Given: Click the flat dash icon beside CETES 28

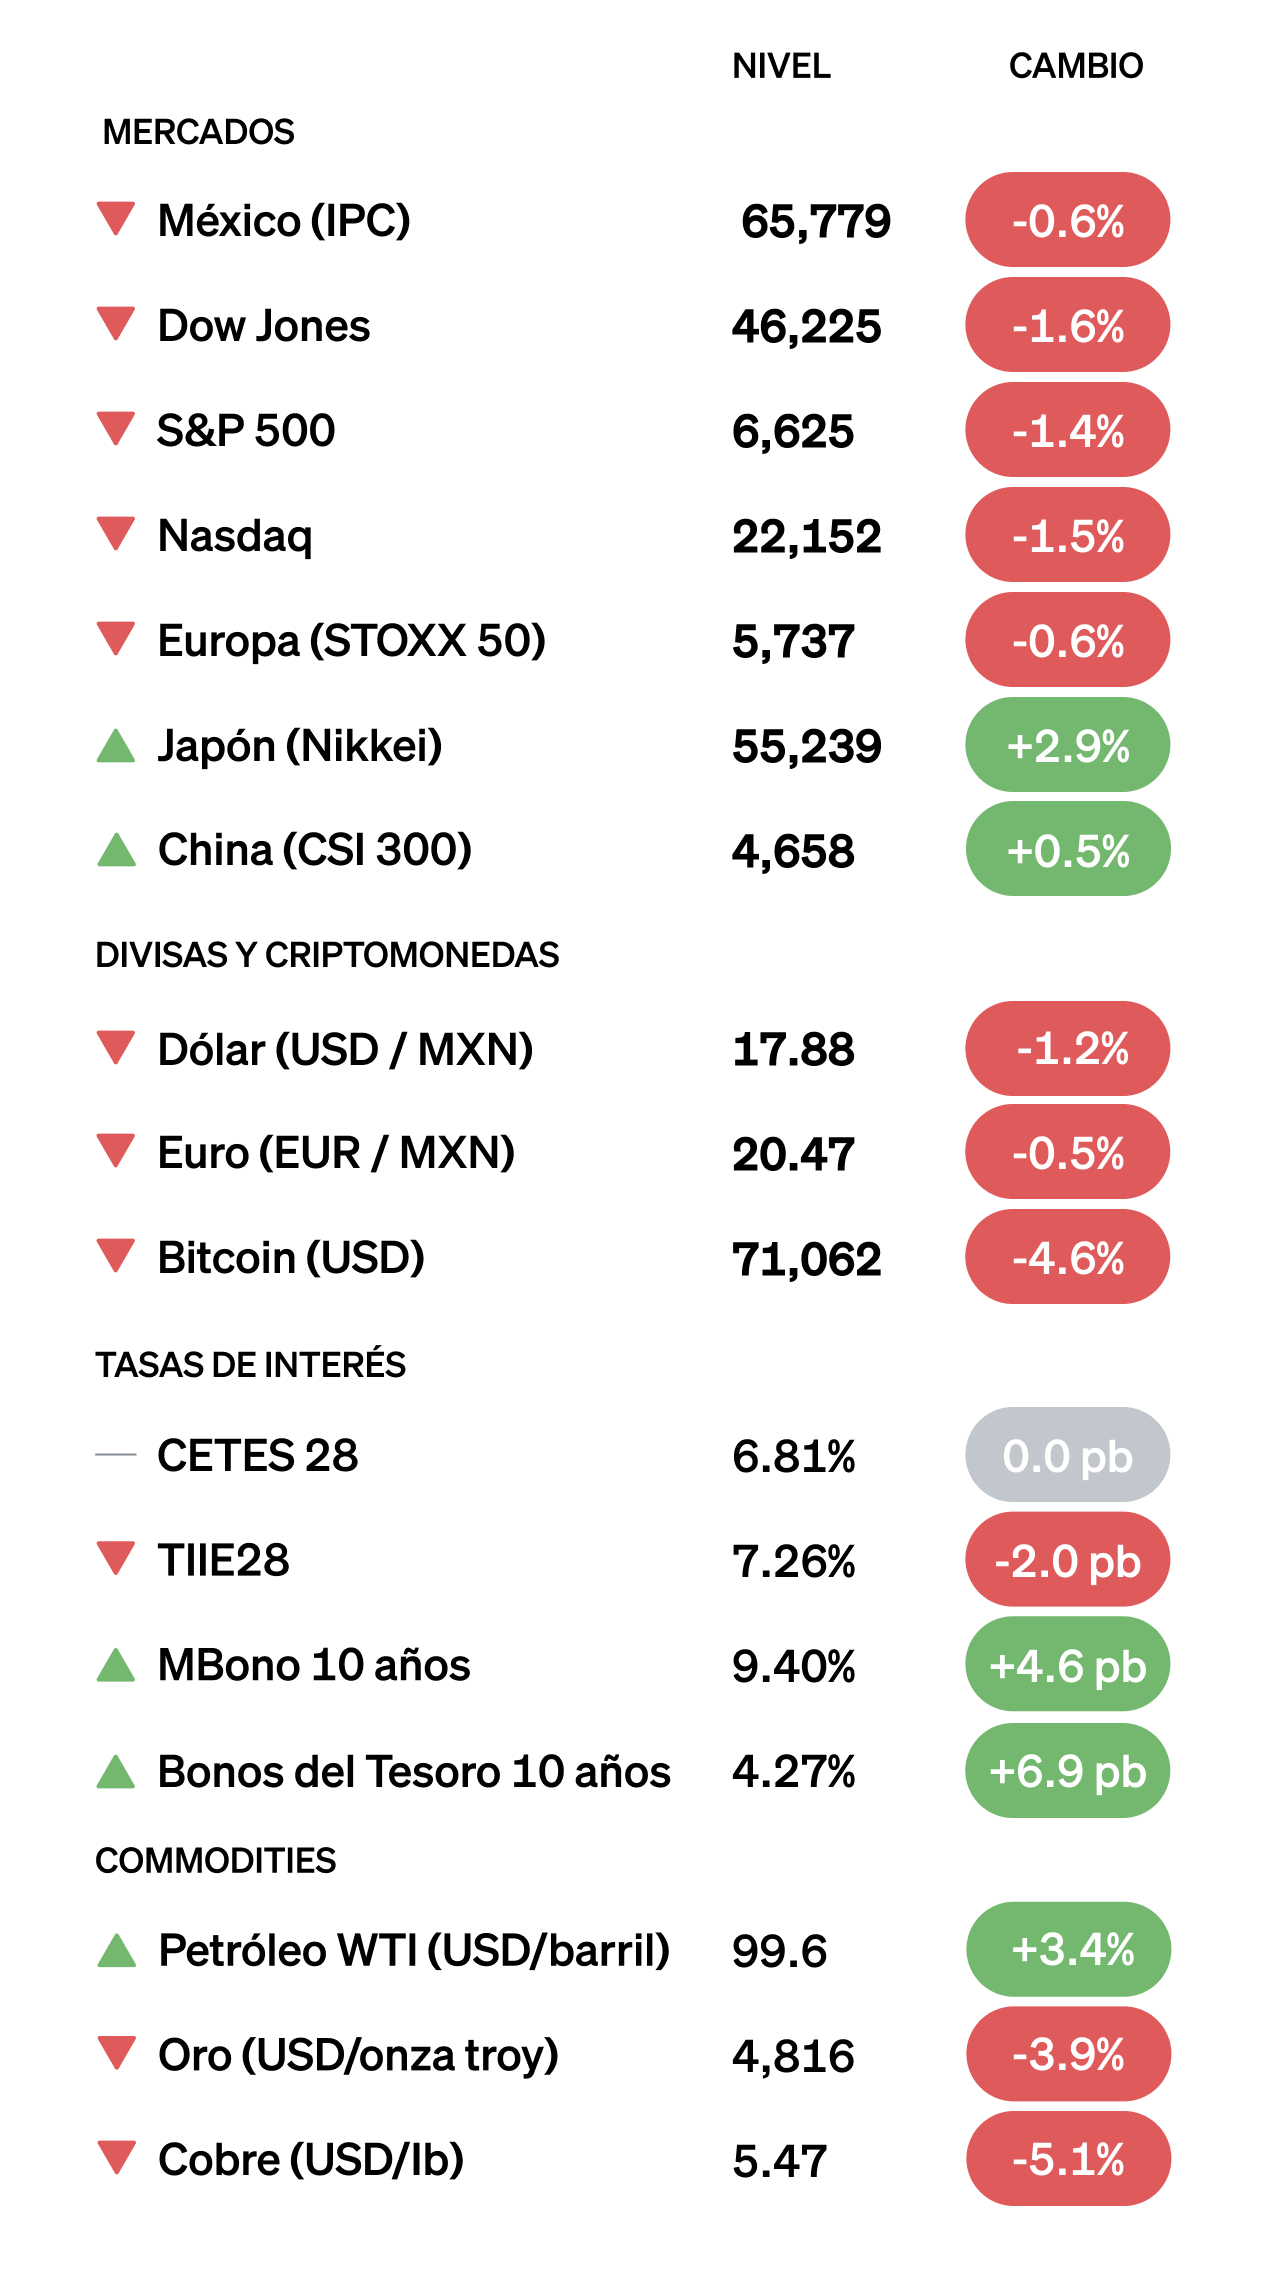Looking at the screenshot, I should [x=116, y=1455].
